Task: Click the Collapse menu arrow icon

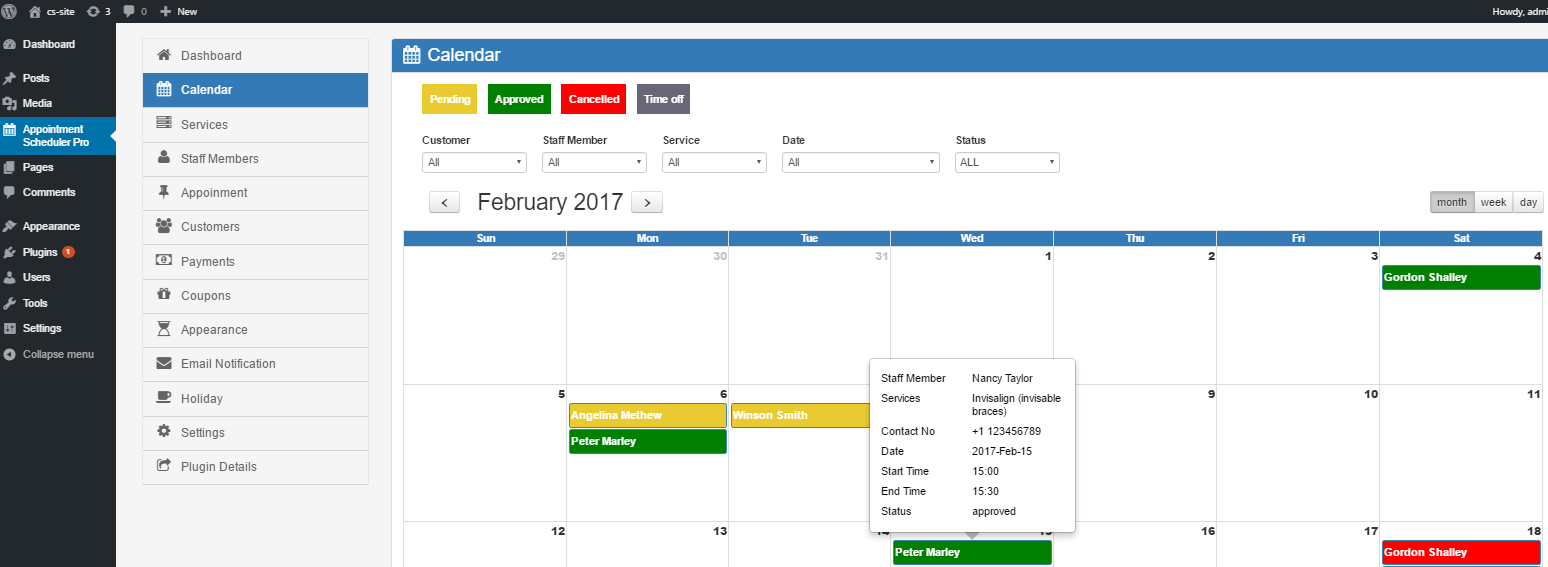Action: coord(10,354)
